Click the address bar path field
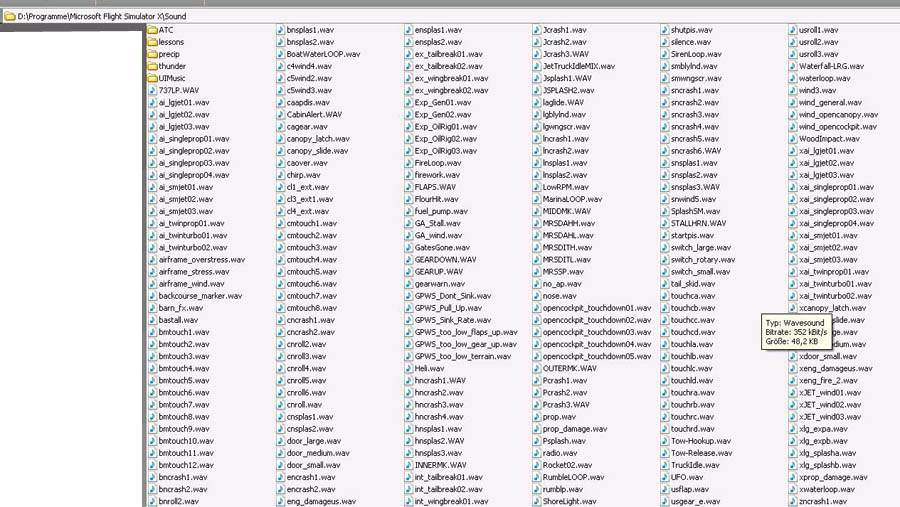This screenshot has height=507, width=900. tap(450, 16)
